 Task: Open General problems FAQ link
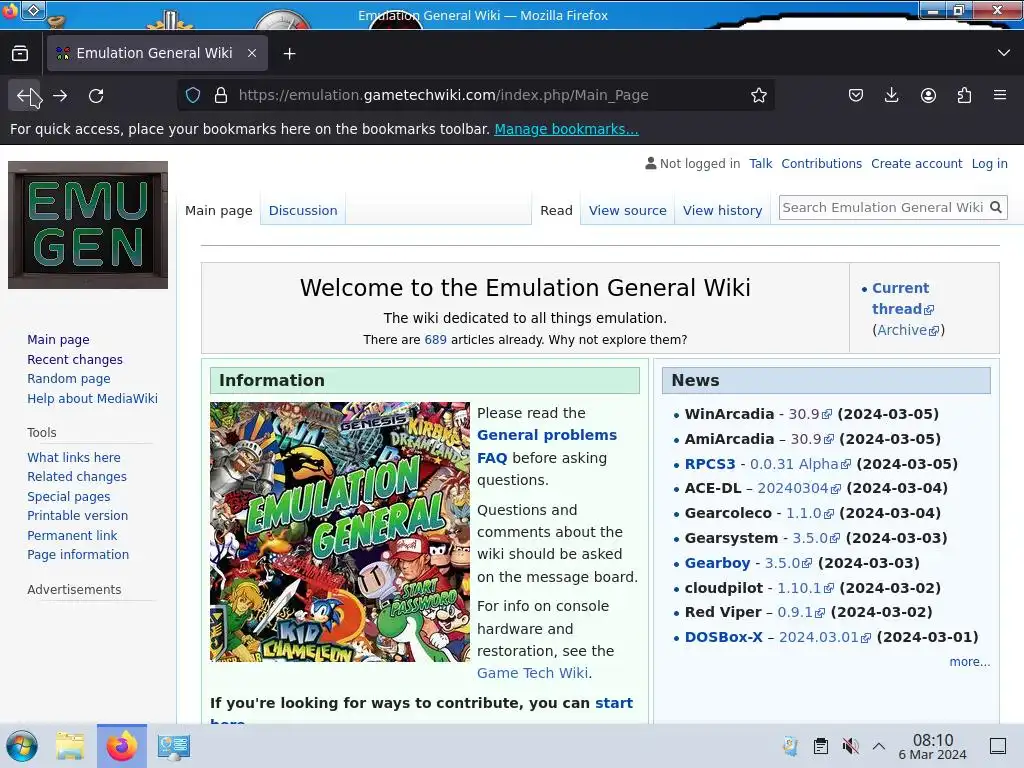(x=547, y=446)
